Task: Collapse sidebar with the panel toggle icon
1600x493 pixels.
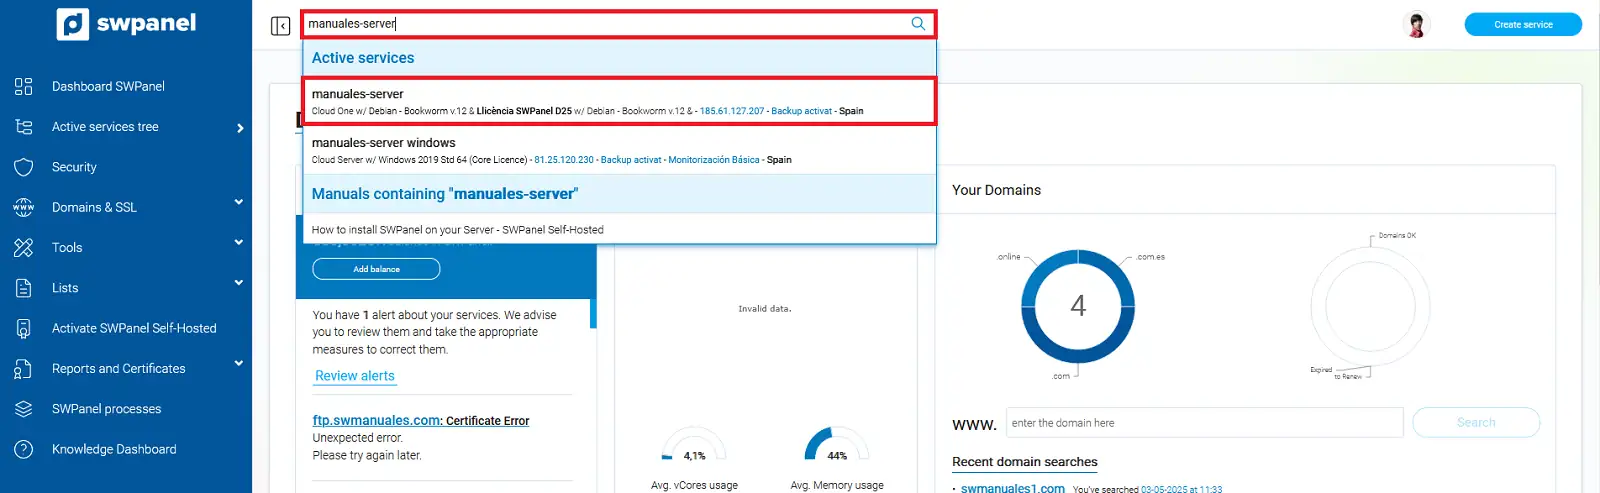Action: 281,26
